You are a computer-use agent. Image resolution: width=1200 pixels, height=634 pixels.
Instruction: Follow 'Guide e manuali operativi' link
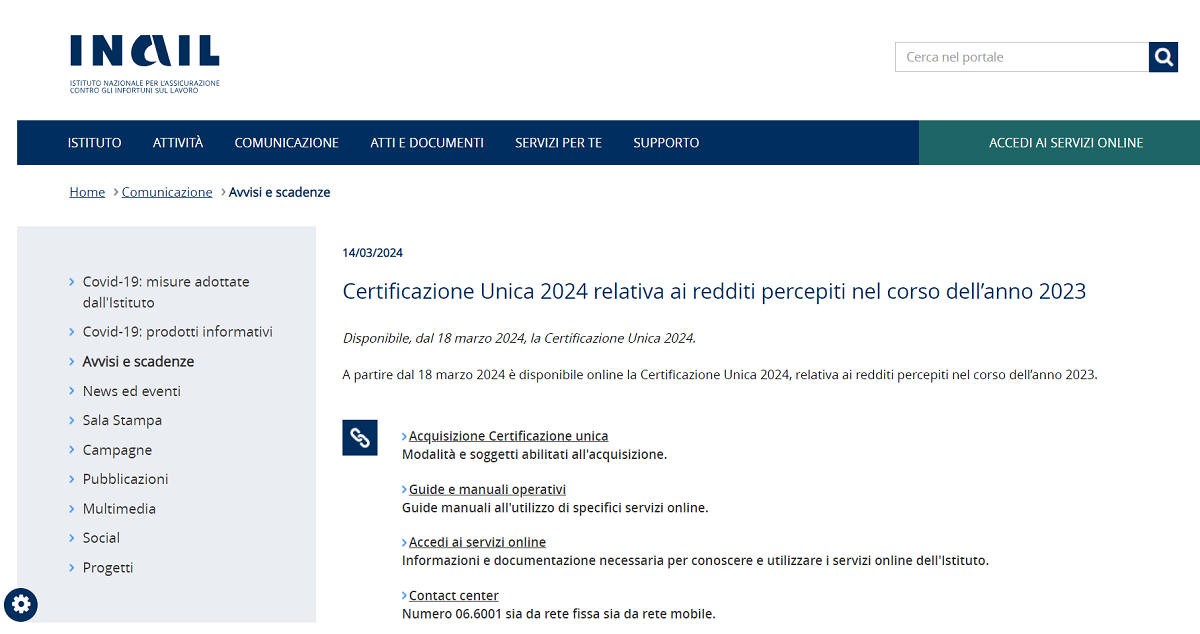coord(487,489)
